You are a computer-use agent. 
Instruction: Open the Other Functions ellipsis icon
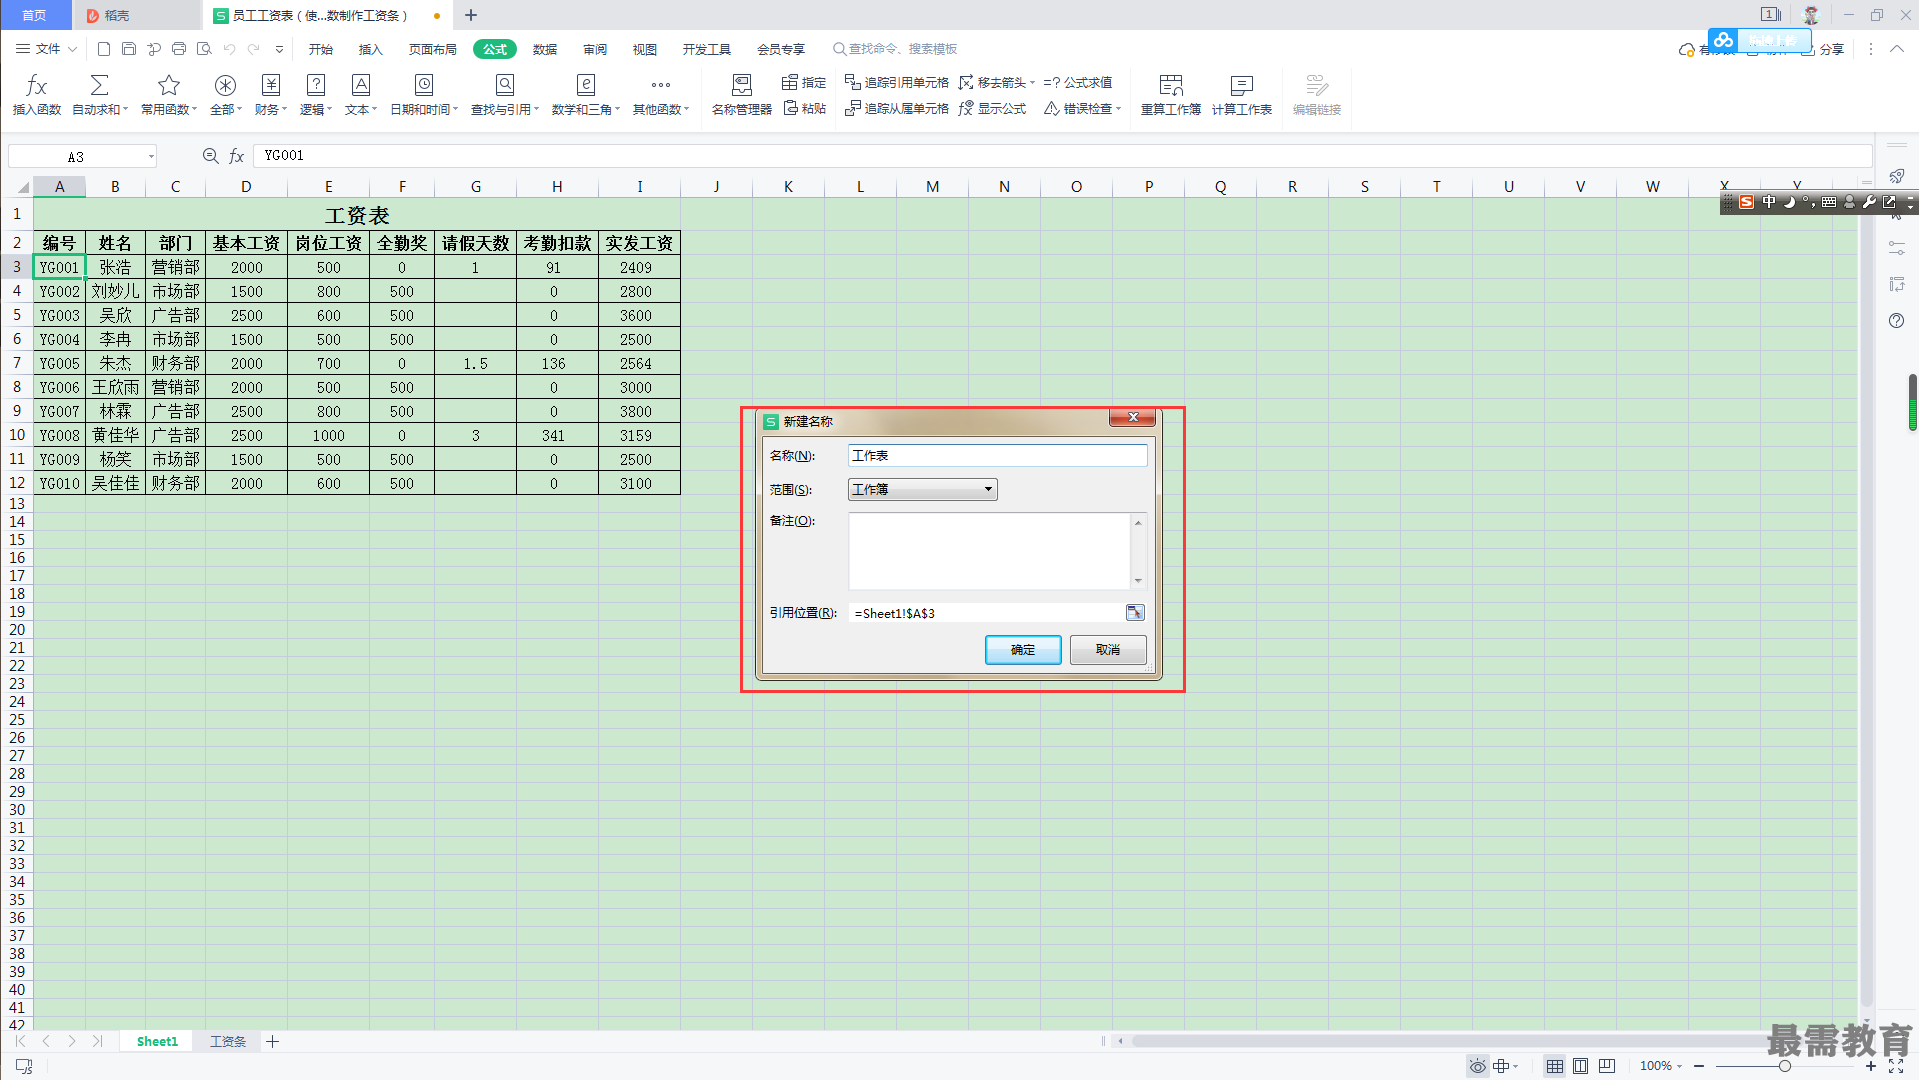coord(661,86)
